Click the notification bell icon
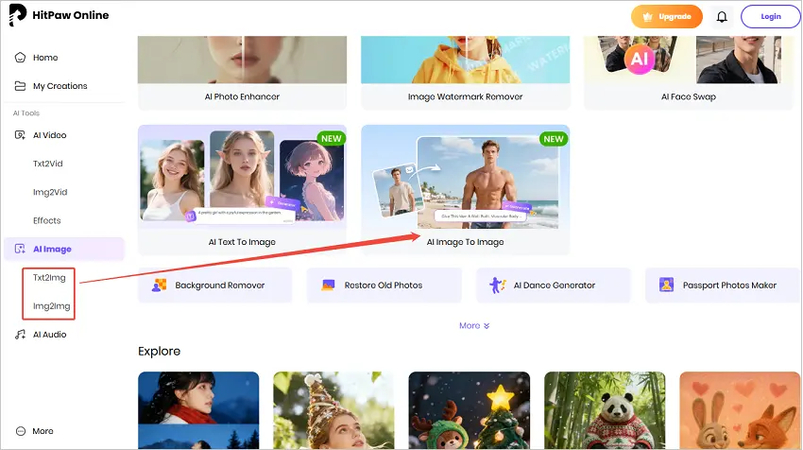This screenshot has width=803, height=450. pos(721,17)
